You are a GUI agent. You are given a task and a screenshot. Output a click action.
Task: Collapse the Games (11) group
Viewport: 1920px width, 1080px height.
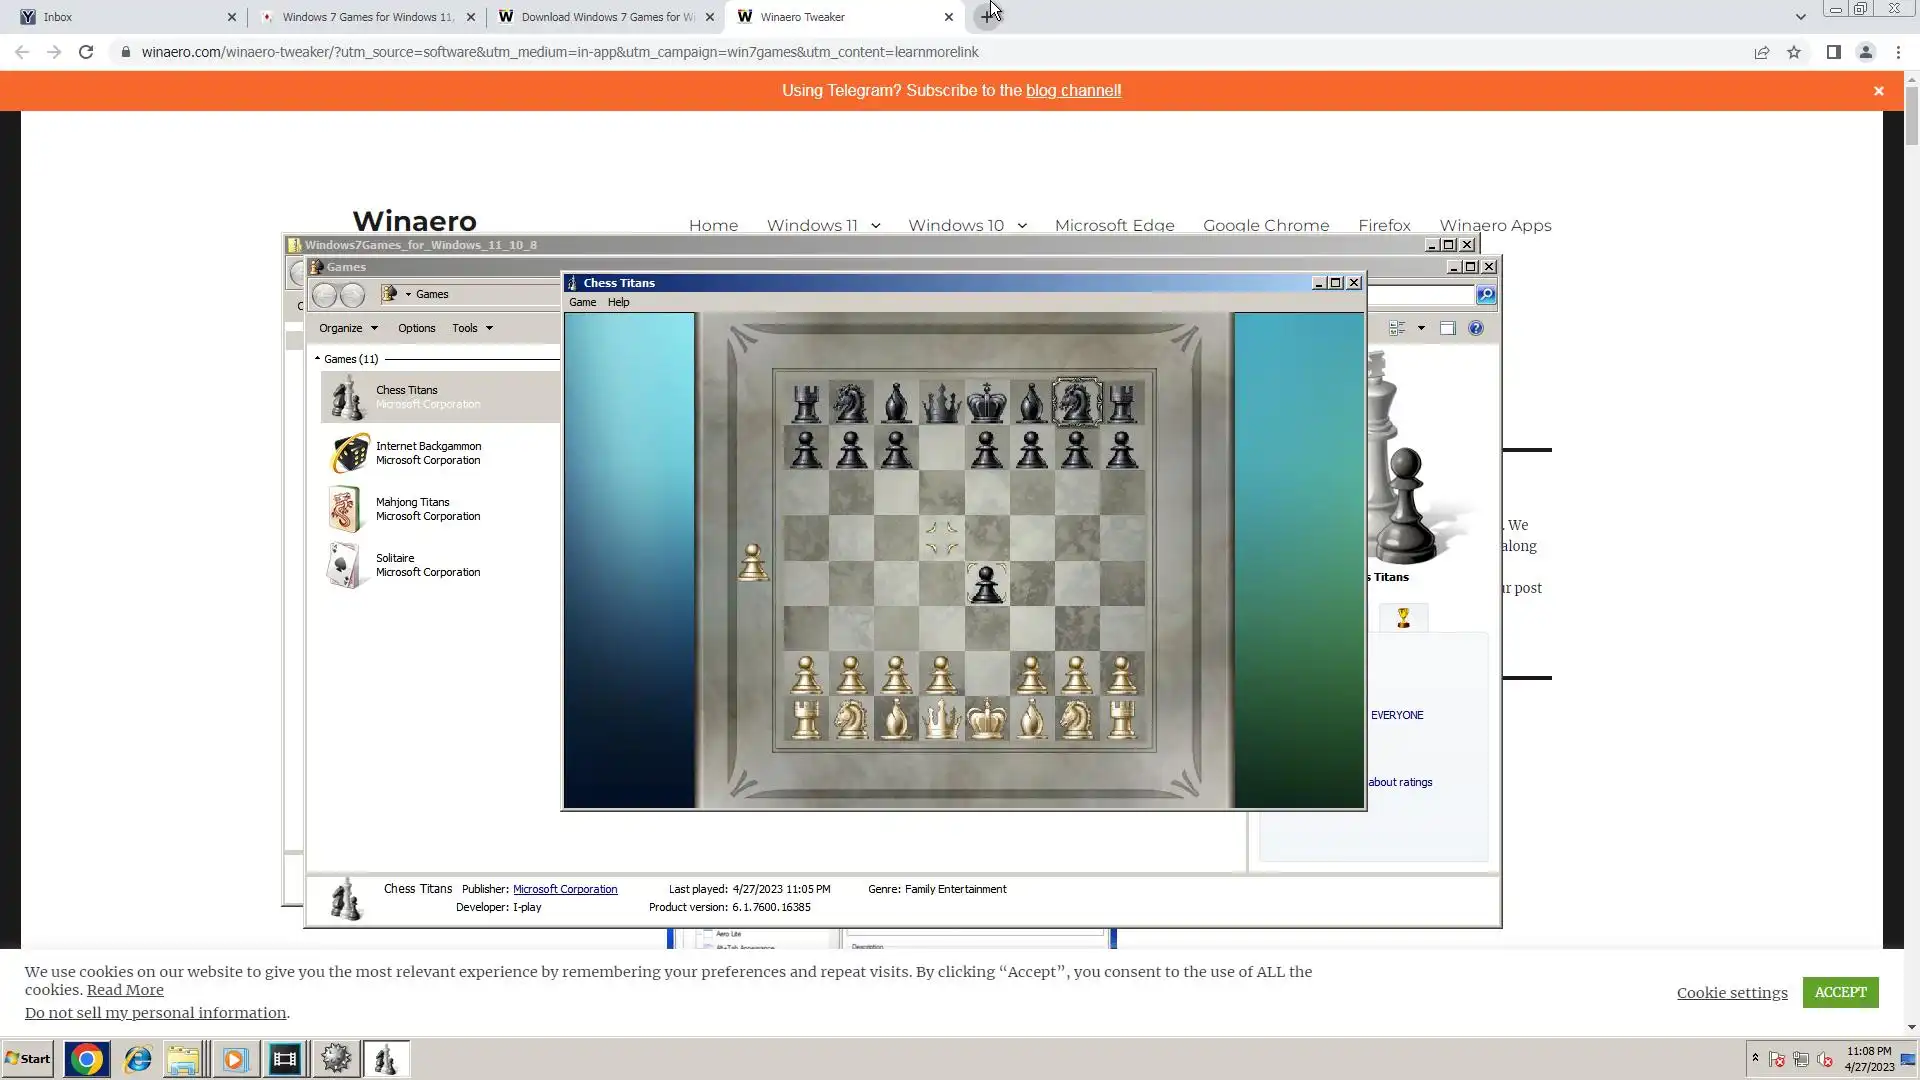[x=317, y=358]
